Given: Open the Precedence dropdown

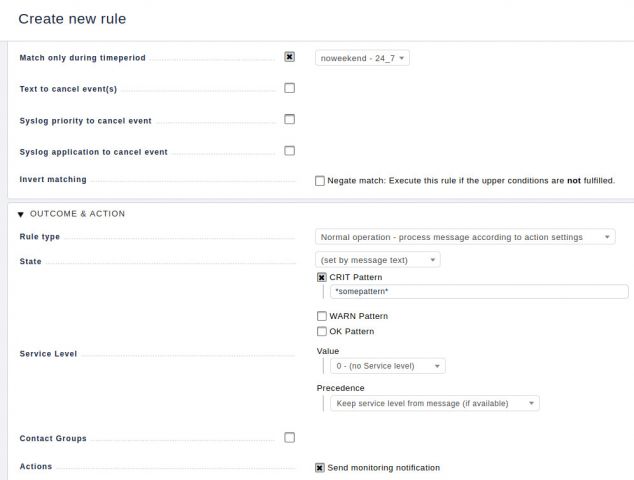Looking at the screenshot, I should pos(435,403).
